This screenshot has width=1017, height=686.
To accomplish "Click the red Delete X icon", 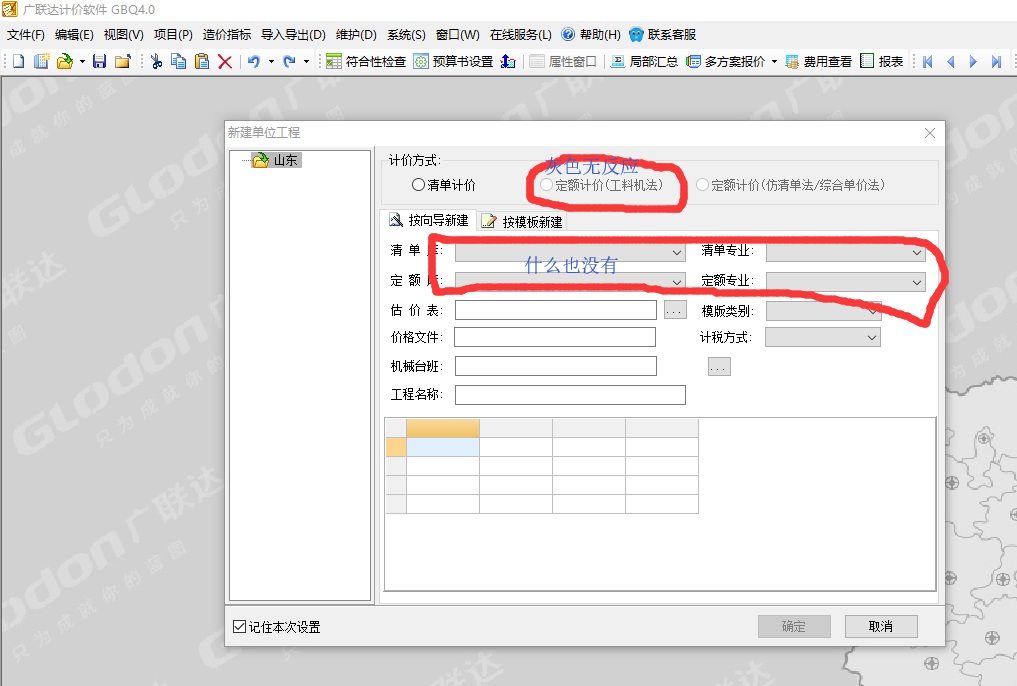I will pos(225,62).
